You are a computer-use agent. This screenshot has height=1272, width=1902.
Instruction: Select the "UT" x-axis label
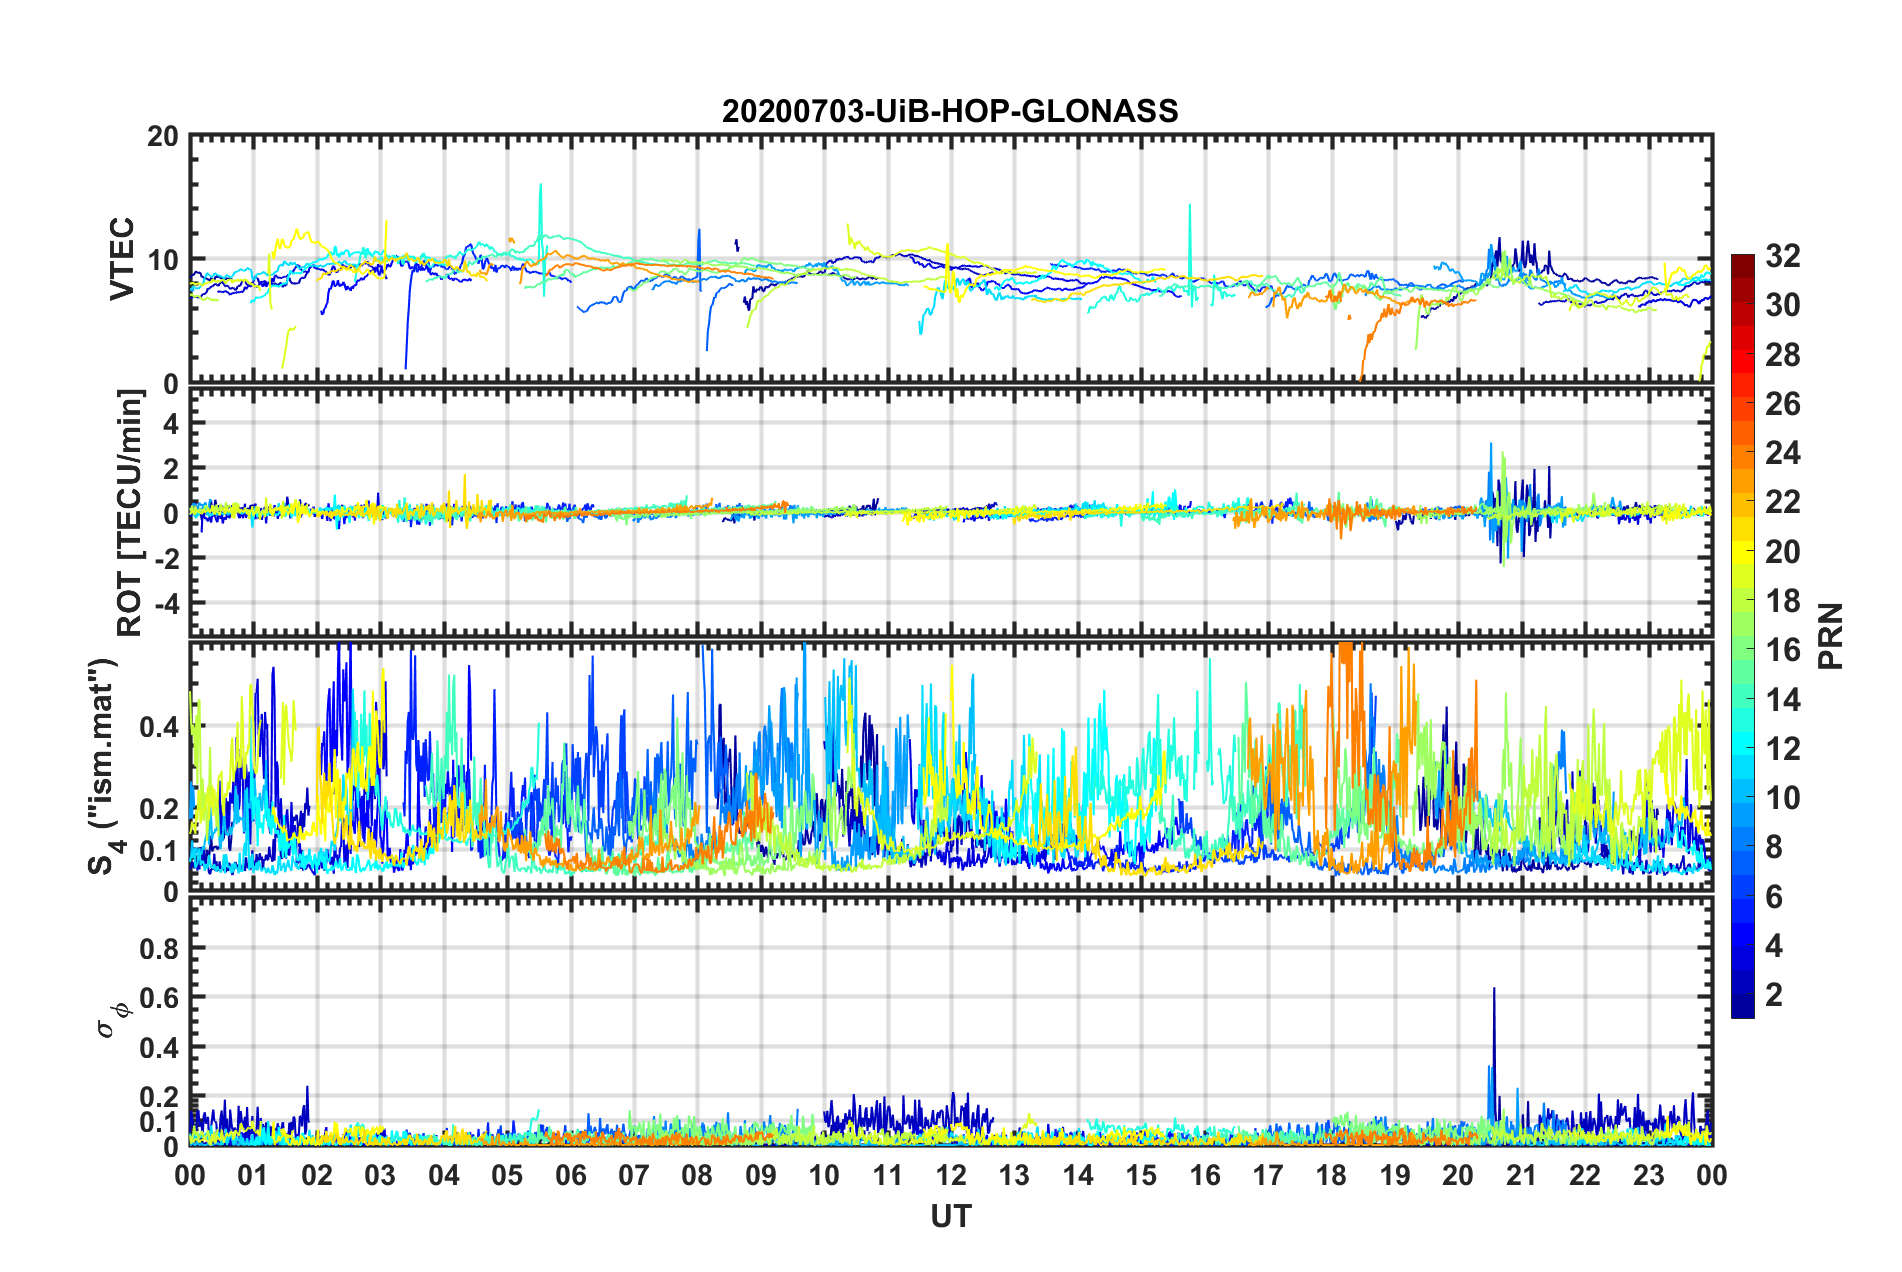[x=951, y=1216]
